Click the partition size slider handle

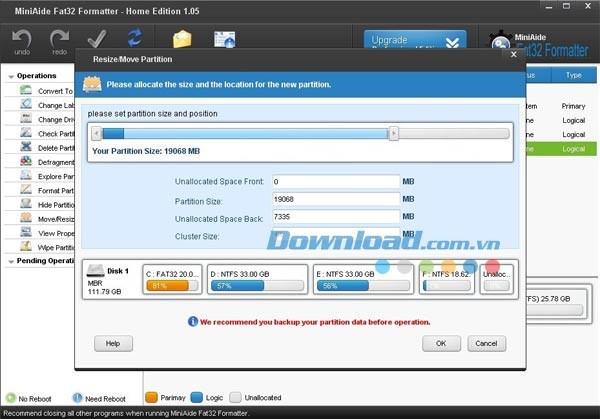pyautogui.click(x=394, y=133)
